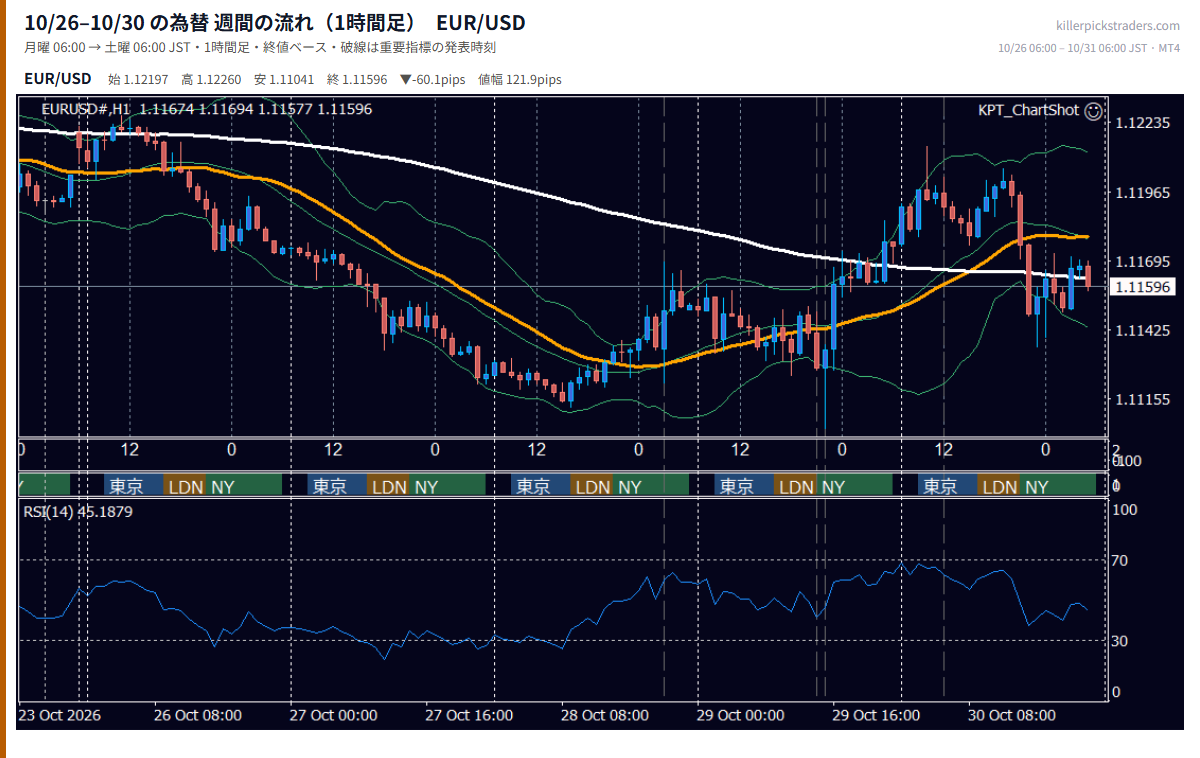Click the 1.11965 price axis label
Viewport: 1200px width, 758px height.
pyautogui.click(x=1142, y=192)
